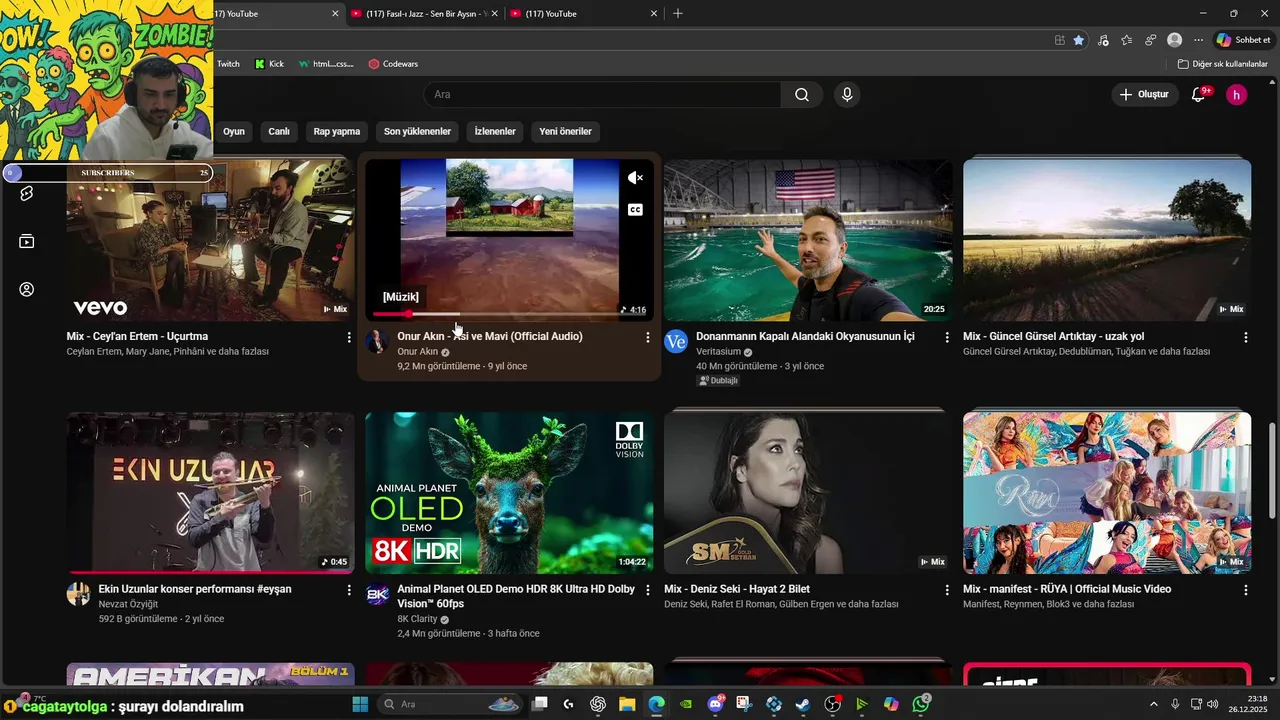Focus the YouTube Ara search field

603,95
